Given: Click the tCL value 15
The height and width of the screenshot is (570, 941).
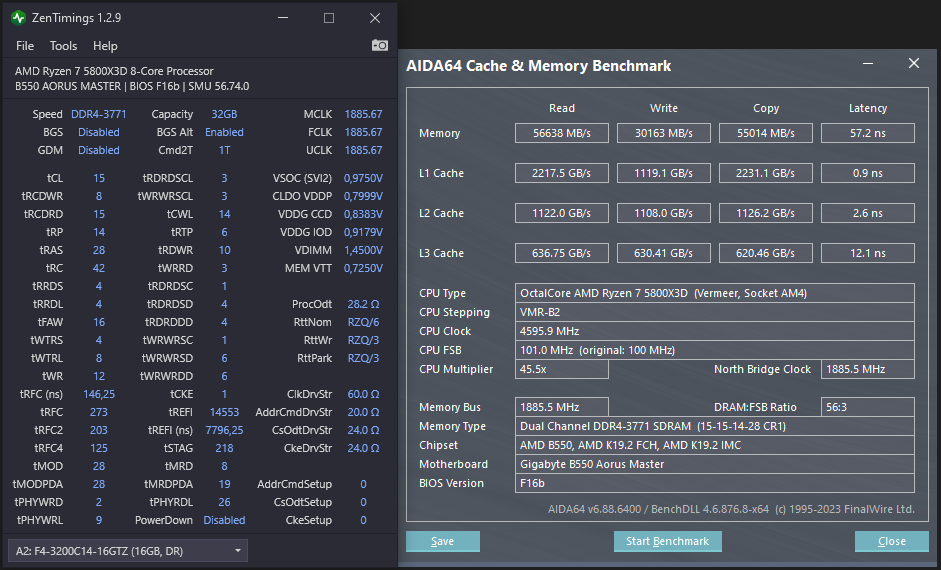Looking at the screenshot, I should click(98, 178).
